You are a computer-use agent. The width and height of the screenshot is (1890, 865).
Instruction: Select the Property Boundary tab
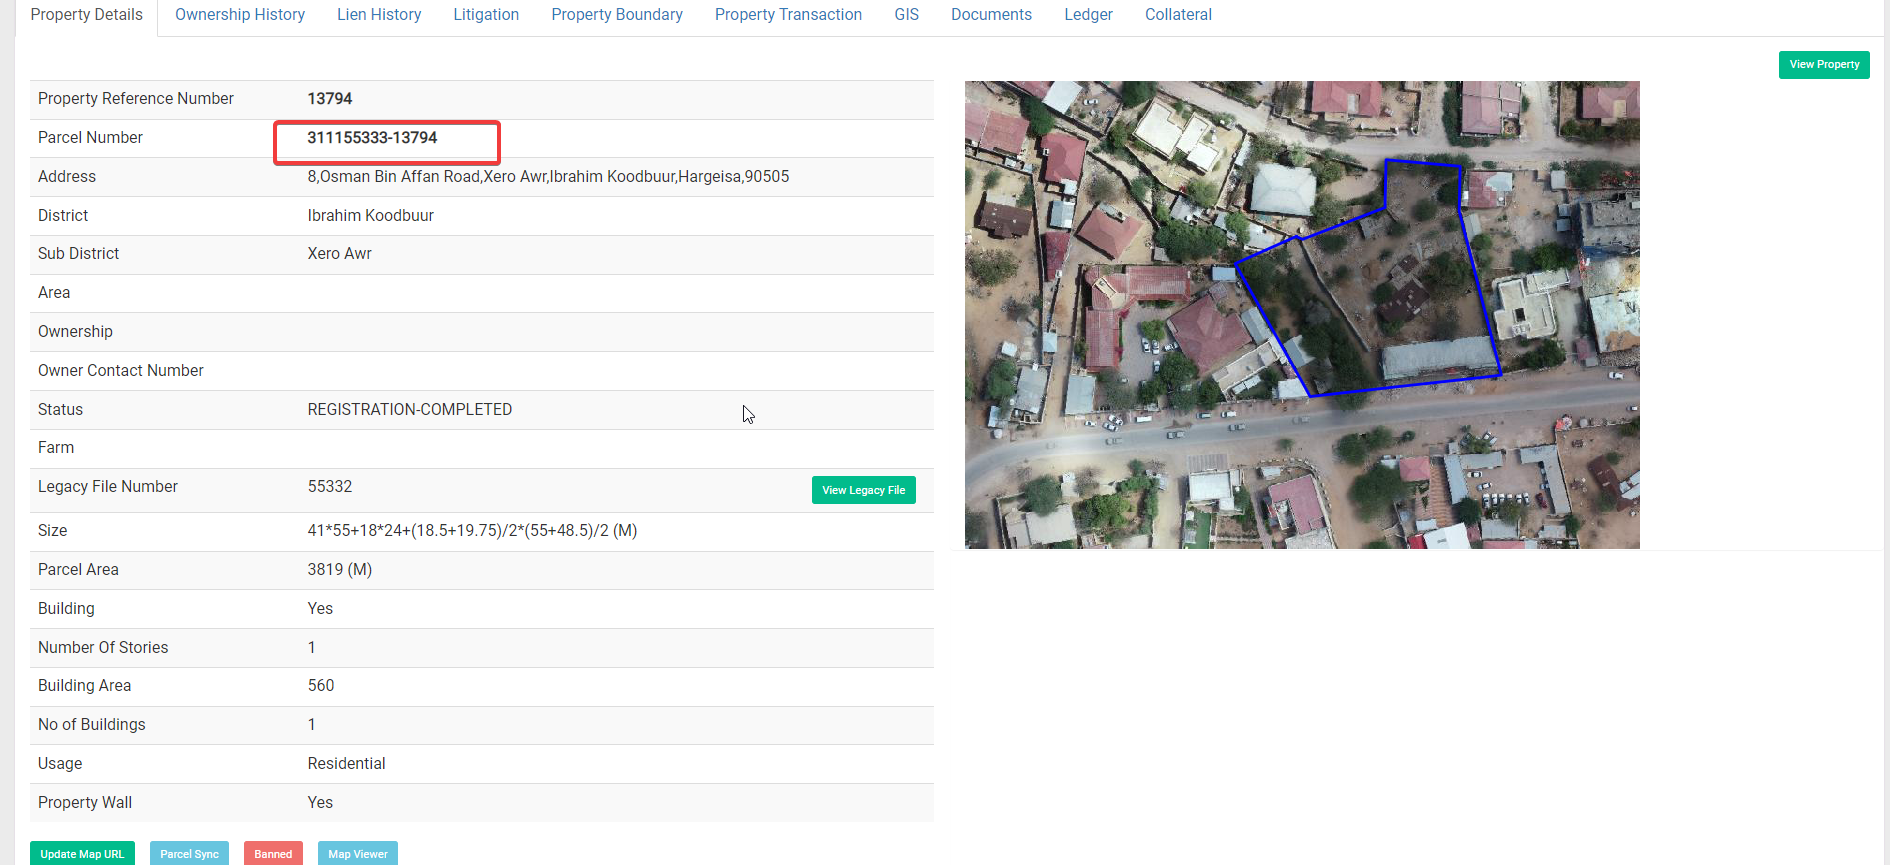pyautogui.click(x=617, y=15)
